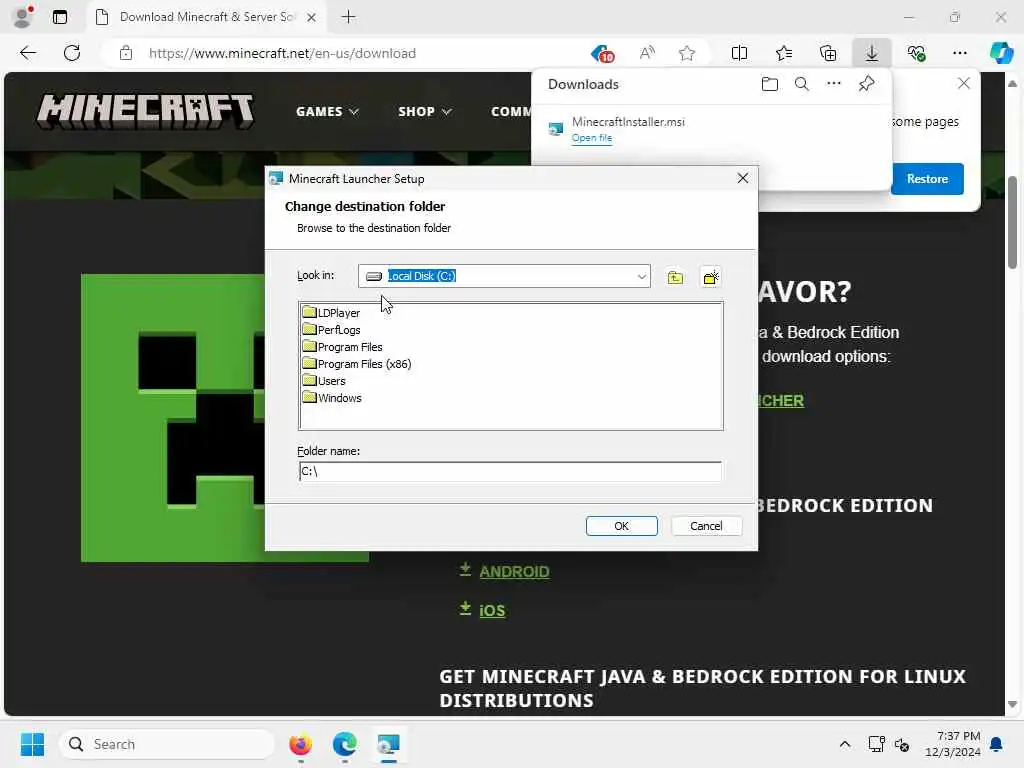
Task: Click the up one level folder icon
Action: 675,278
